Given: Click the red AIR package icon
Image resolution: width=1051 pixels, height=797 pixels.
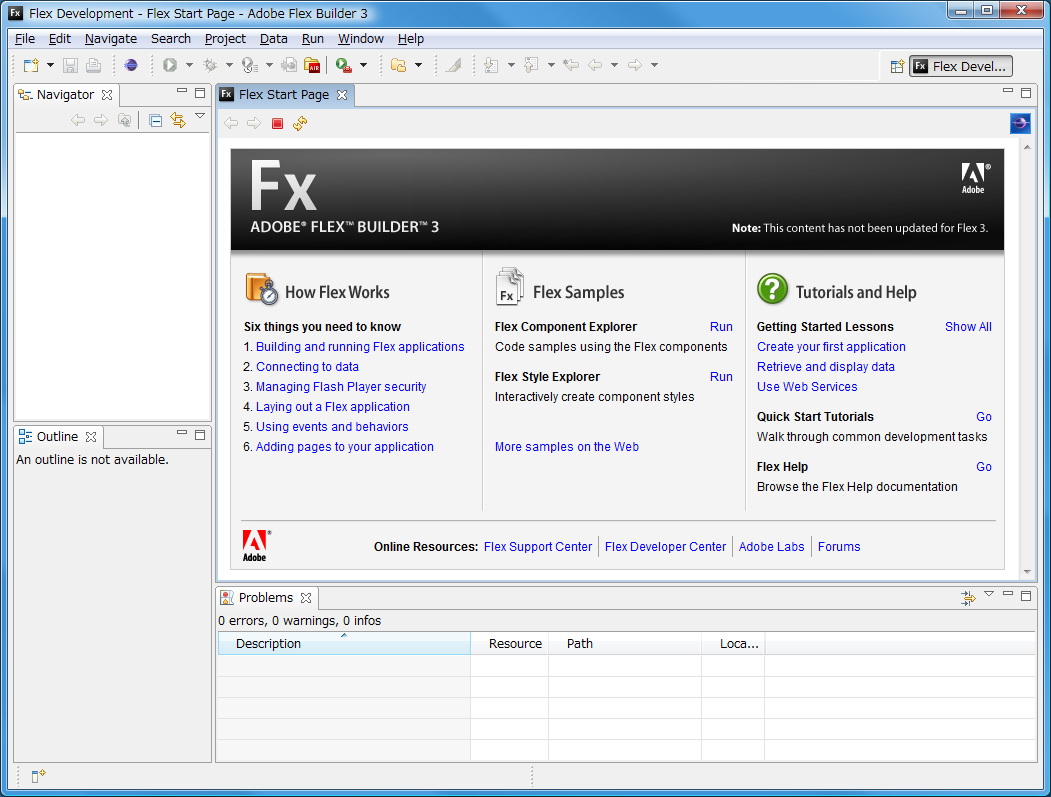Looking at the screenshot, I should click(x=312, y=65).
